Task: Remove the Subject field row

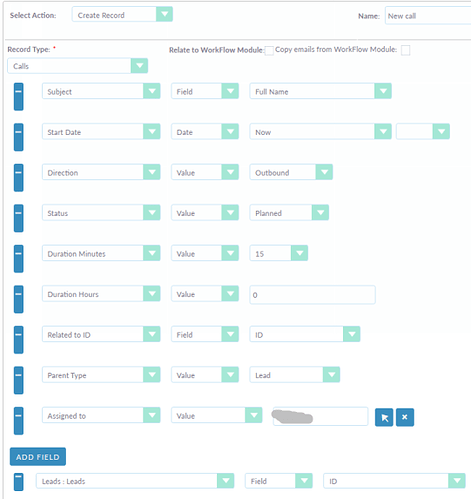Action: coord(19,97)
